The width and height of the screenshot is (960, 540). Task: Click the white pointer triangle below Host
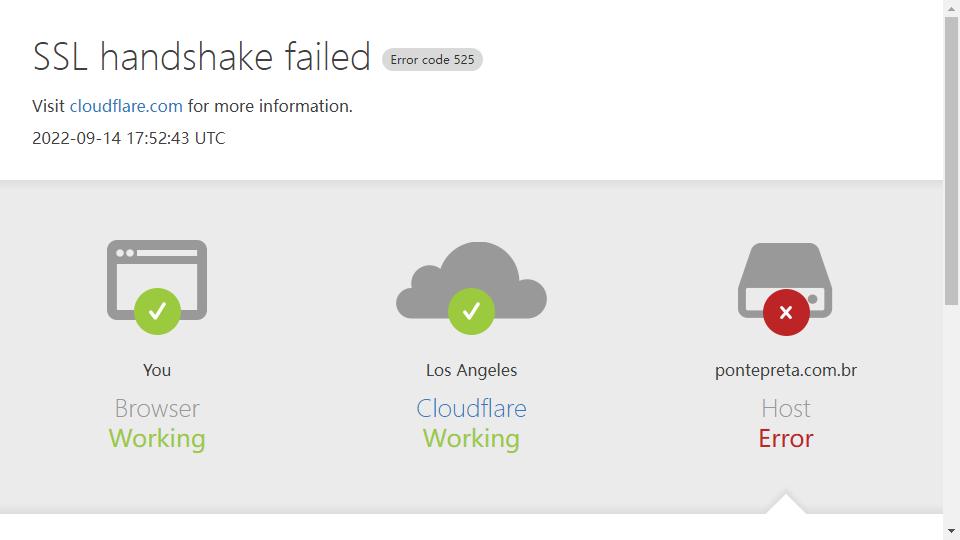click(x=786, y=503)
